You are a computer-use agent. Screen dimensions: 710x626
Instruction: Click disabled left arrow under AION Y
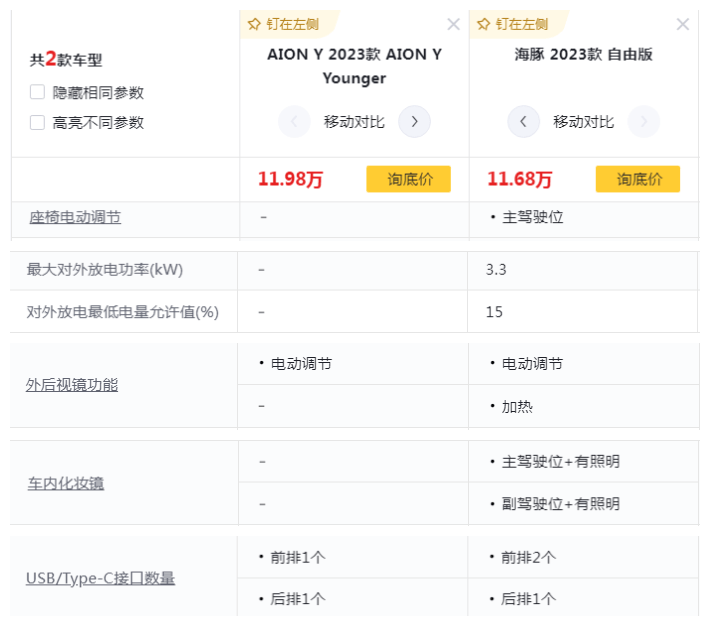coord(294,121)
